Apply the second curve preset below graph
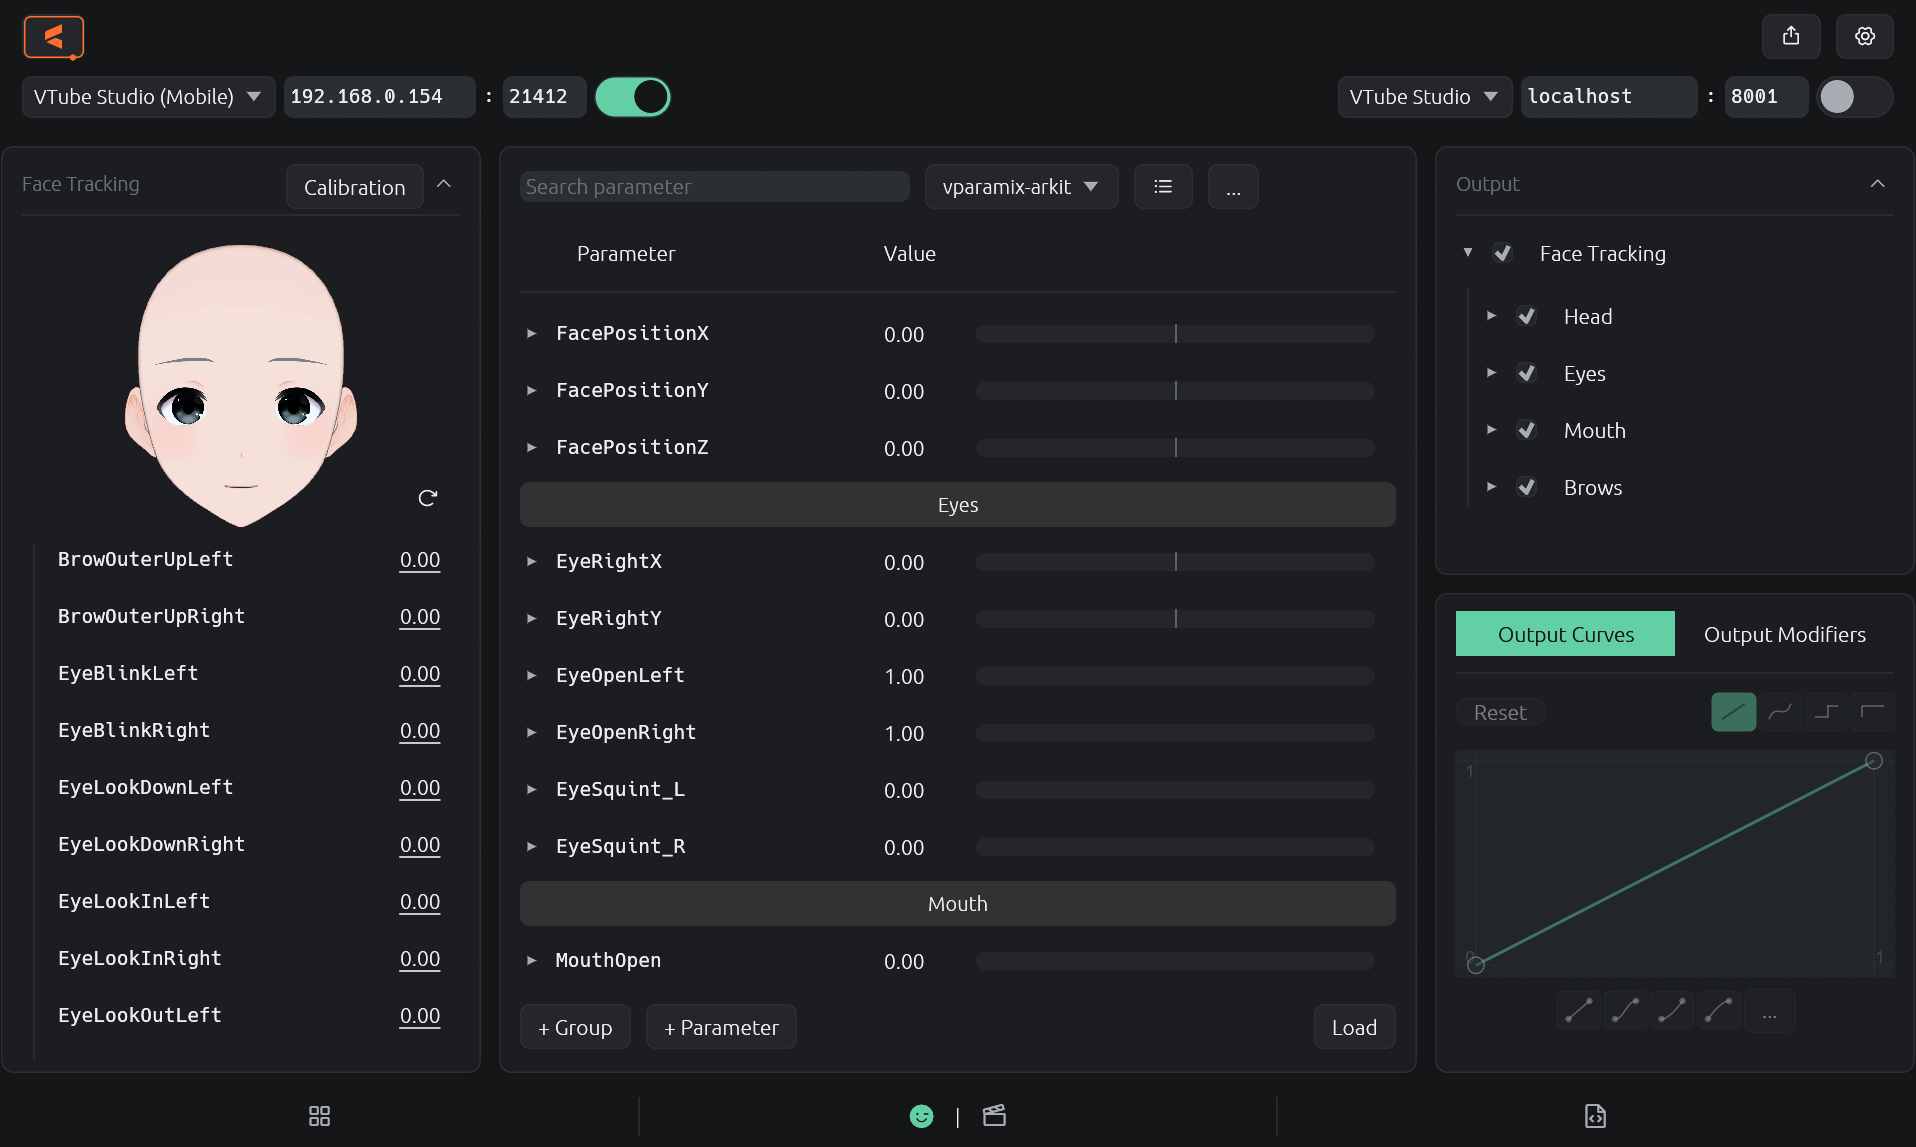Screen dimensions: 1916x1147 tap(1626, 1011)
